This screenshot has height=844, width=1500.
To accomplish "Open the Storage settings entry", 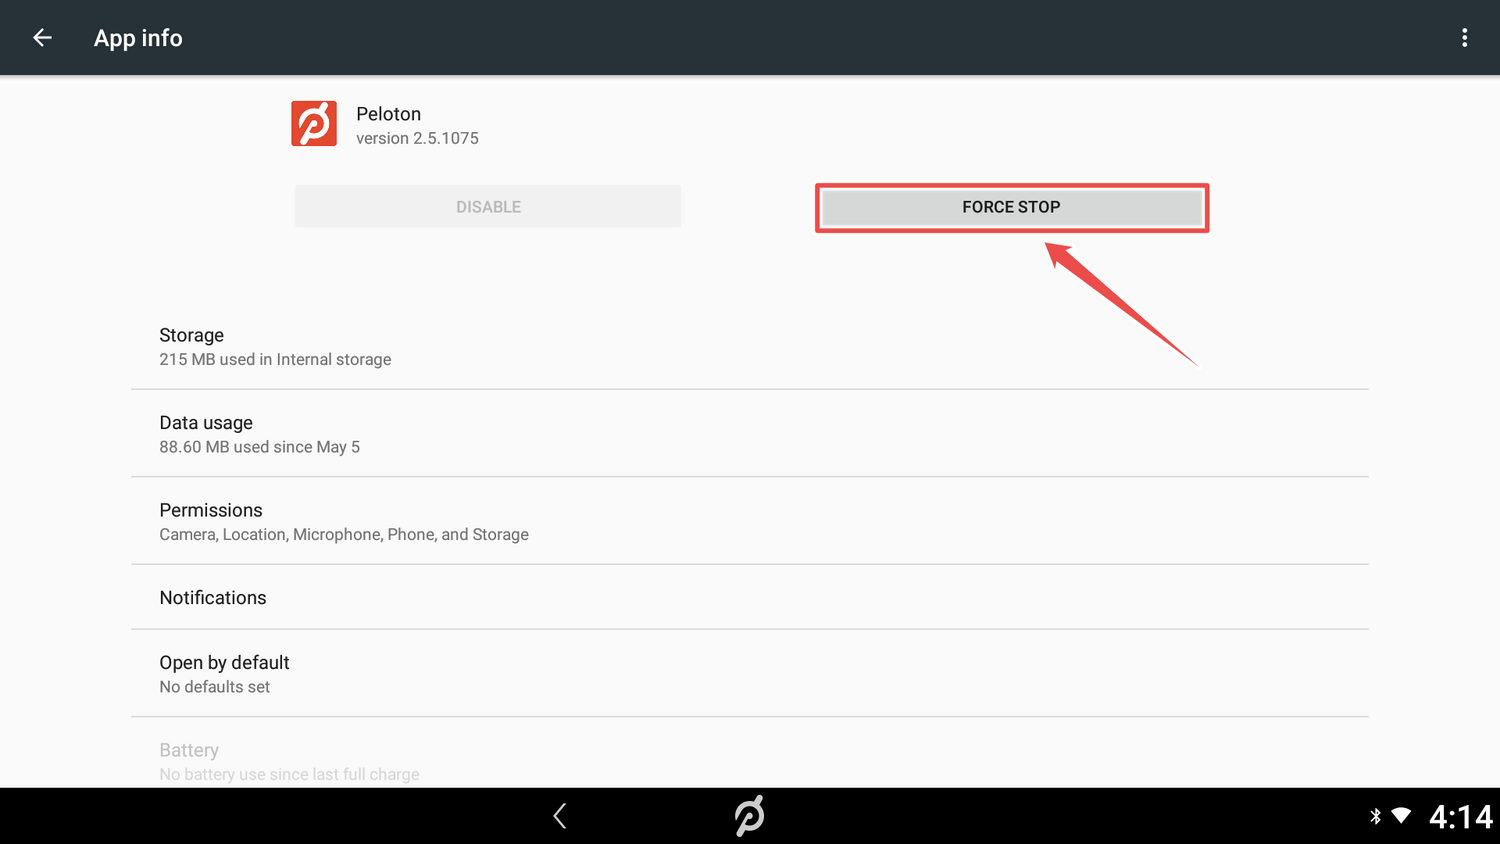I will (750, 346).
